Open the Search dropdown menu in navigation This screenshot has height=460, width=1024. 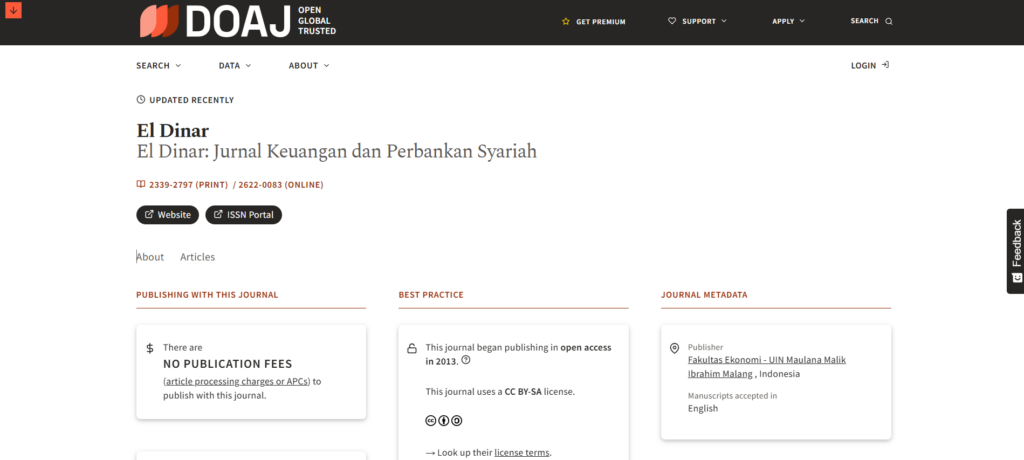pyautogui.click(x=159, y=65)
